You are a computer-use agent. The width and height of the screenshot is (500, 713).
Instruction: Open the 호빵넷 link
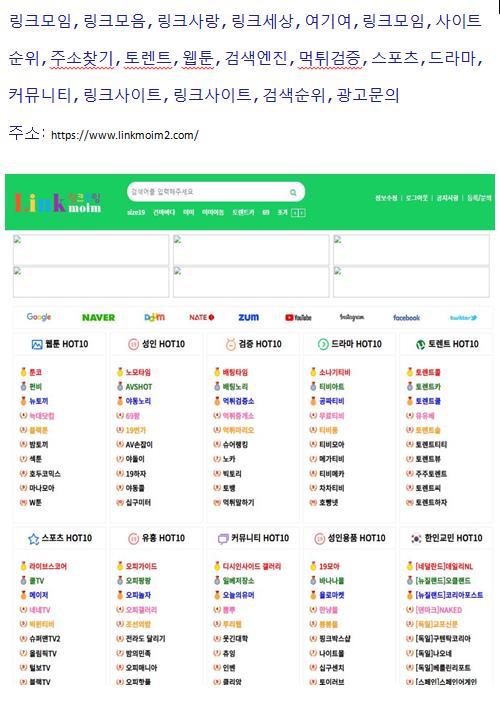pos(329,503)
